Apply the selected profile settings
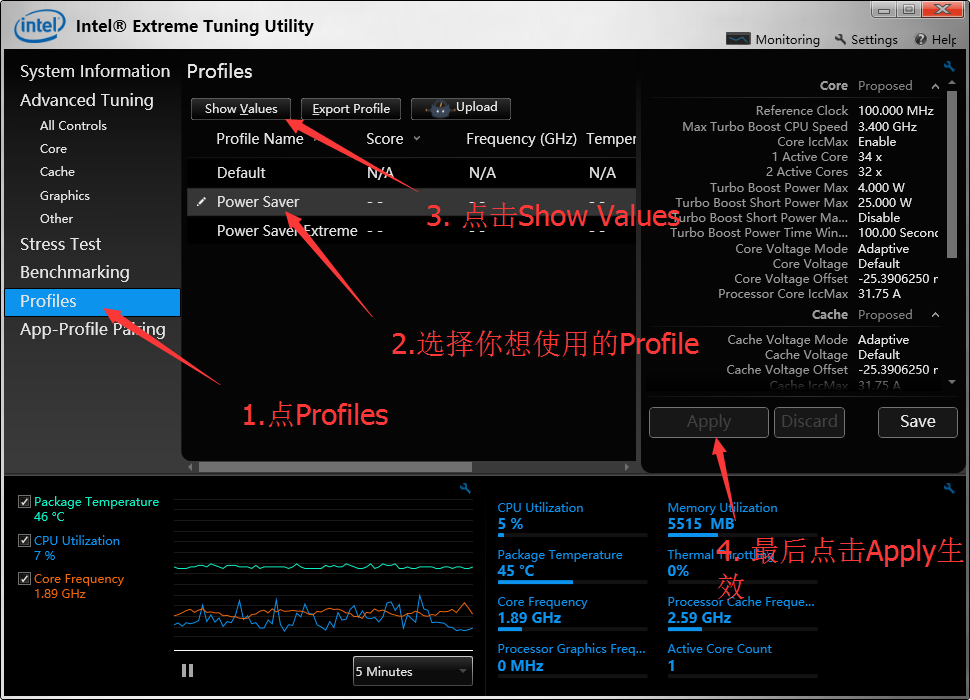The width and height of the screenshot is (970, 700). pyautogui.click(x=708, y=422)
